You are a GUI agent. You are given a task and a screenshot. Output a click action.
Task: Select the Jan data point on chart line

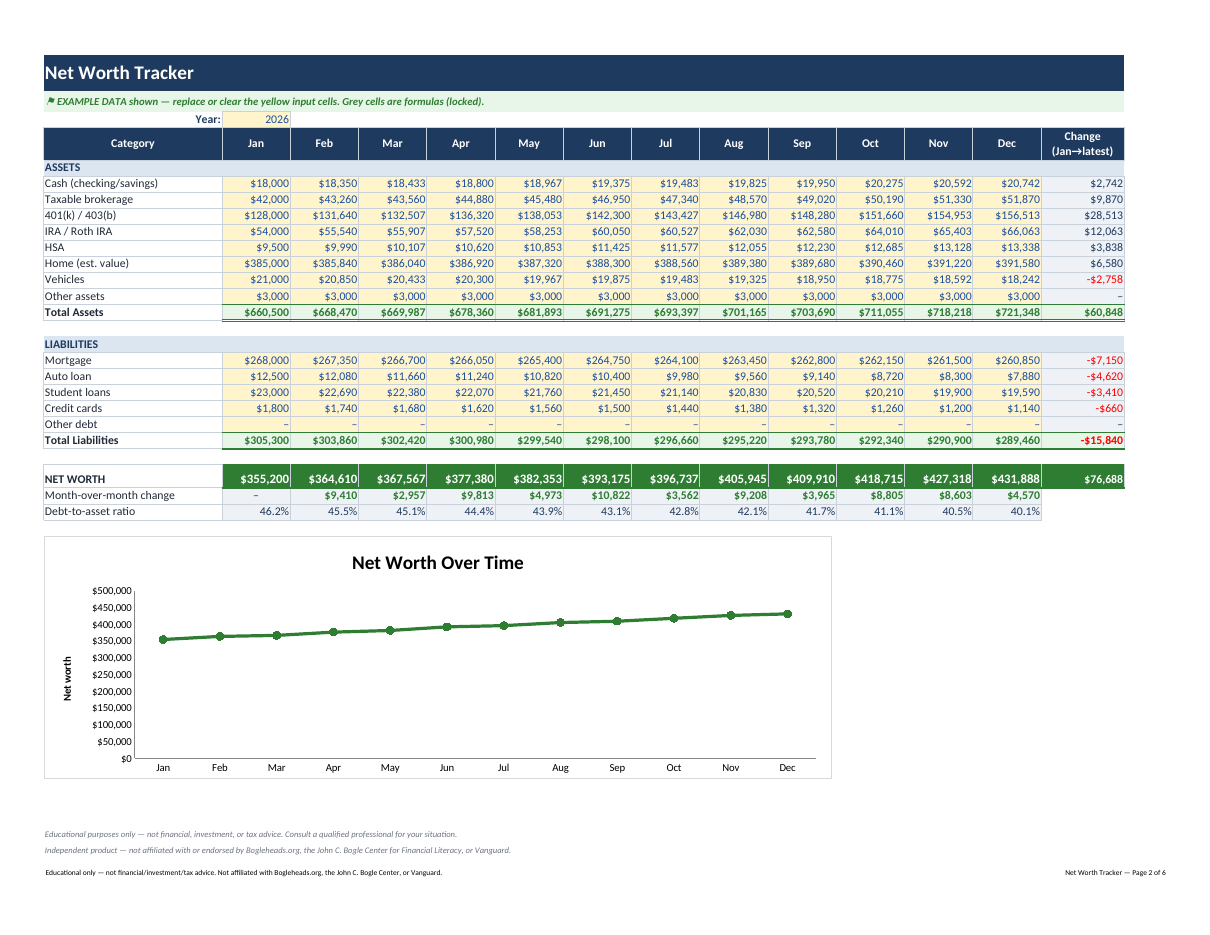163,639
